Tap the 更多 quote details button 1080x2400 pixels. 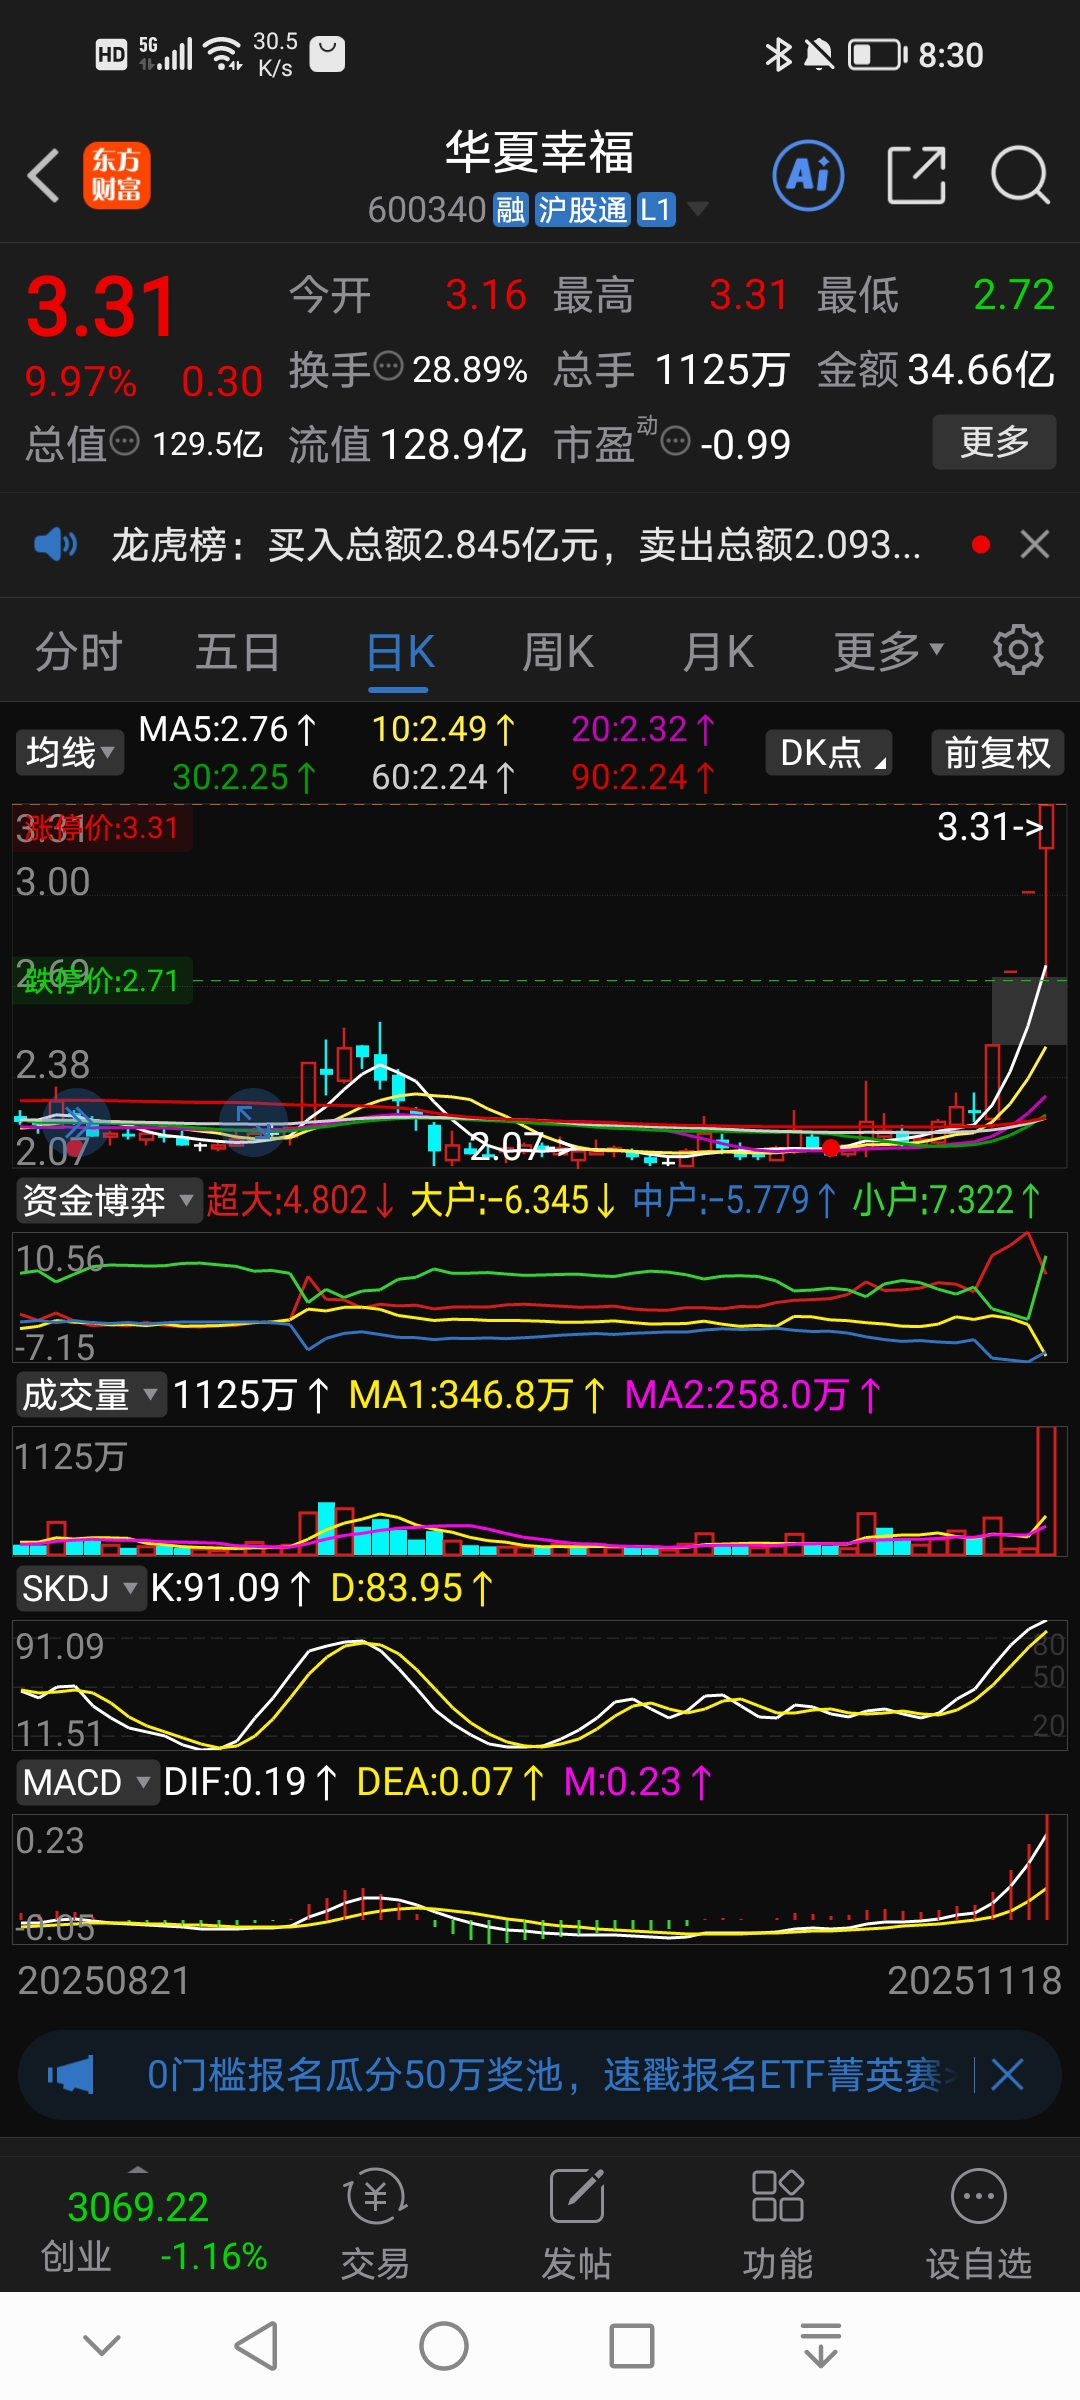994,441
